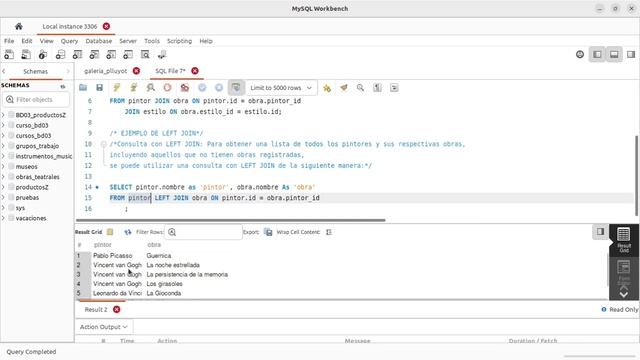Toggle auto-commit mode button
Screen dimensions: 640x360
click(x=236, y=88)
